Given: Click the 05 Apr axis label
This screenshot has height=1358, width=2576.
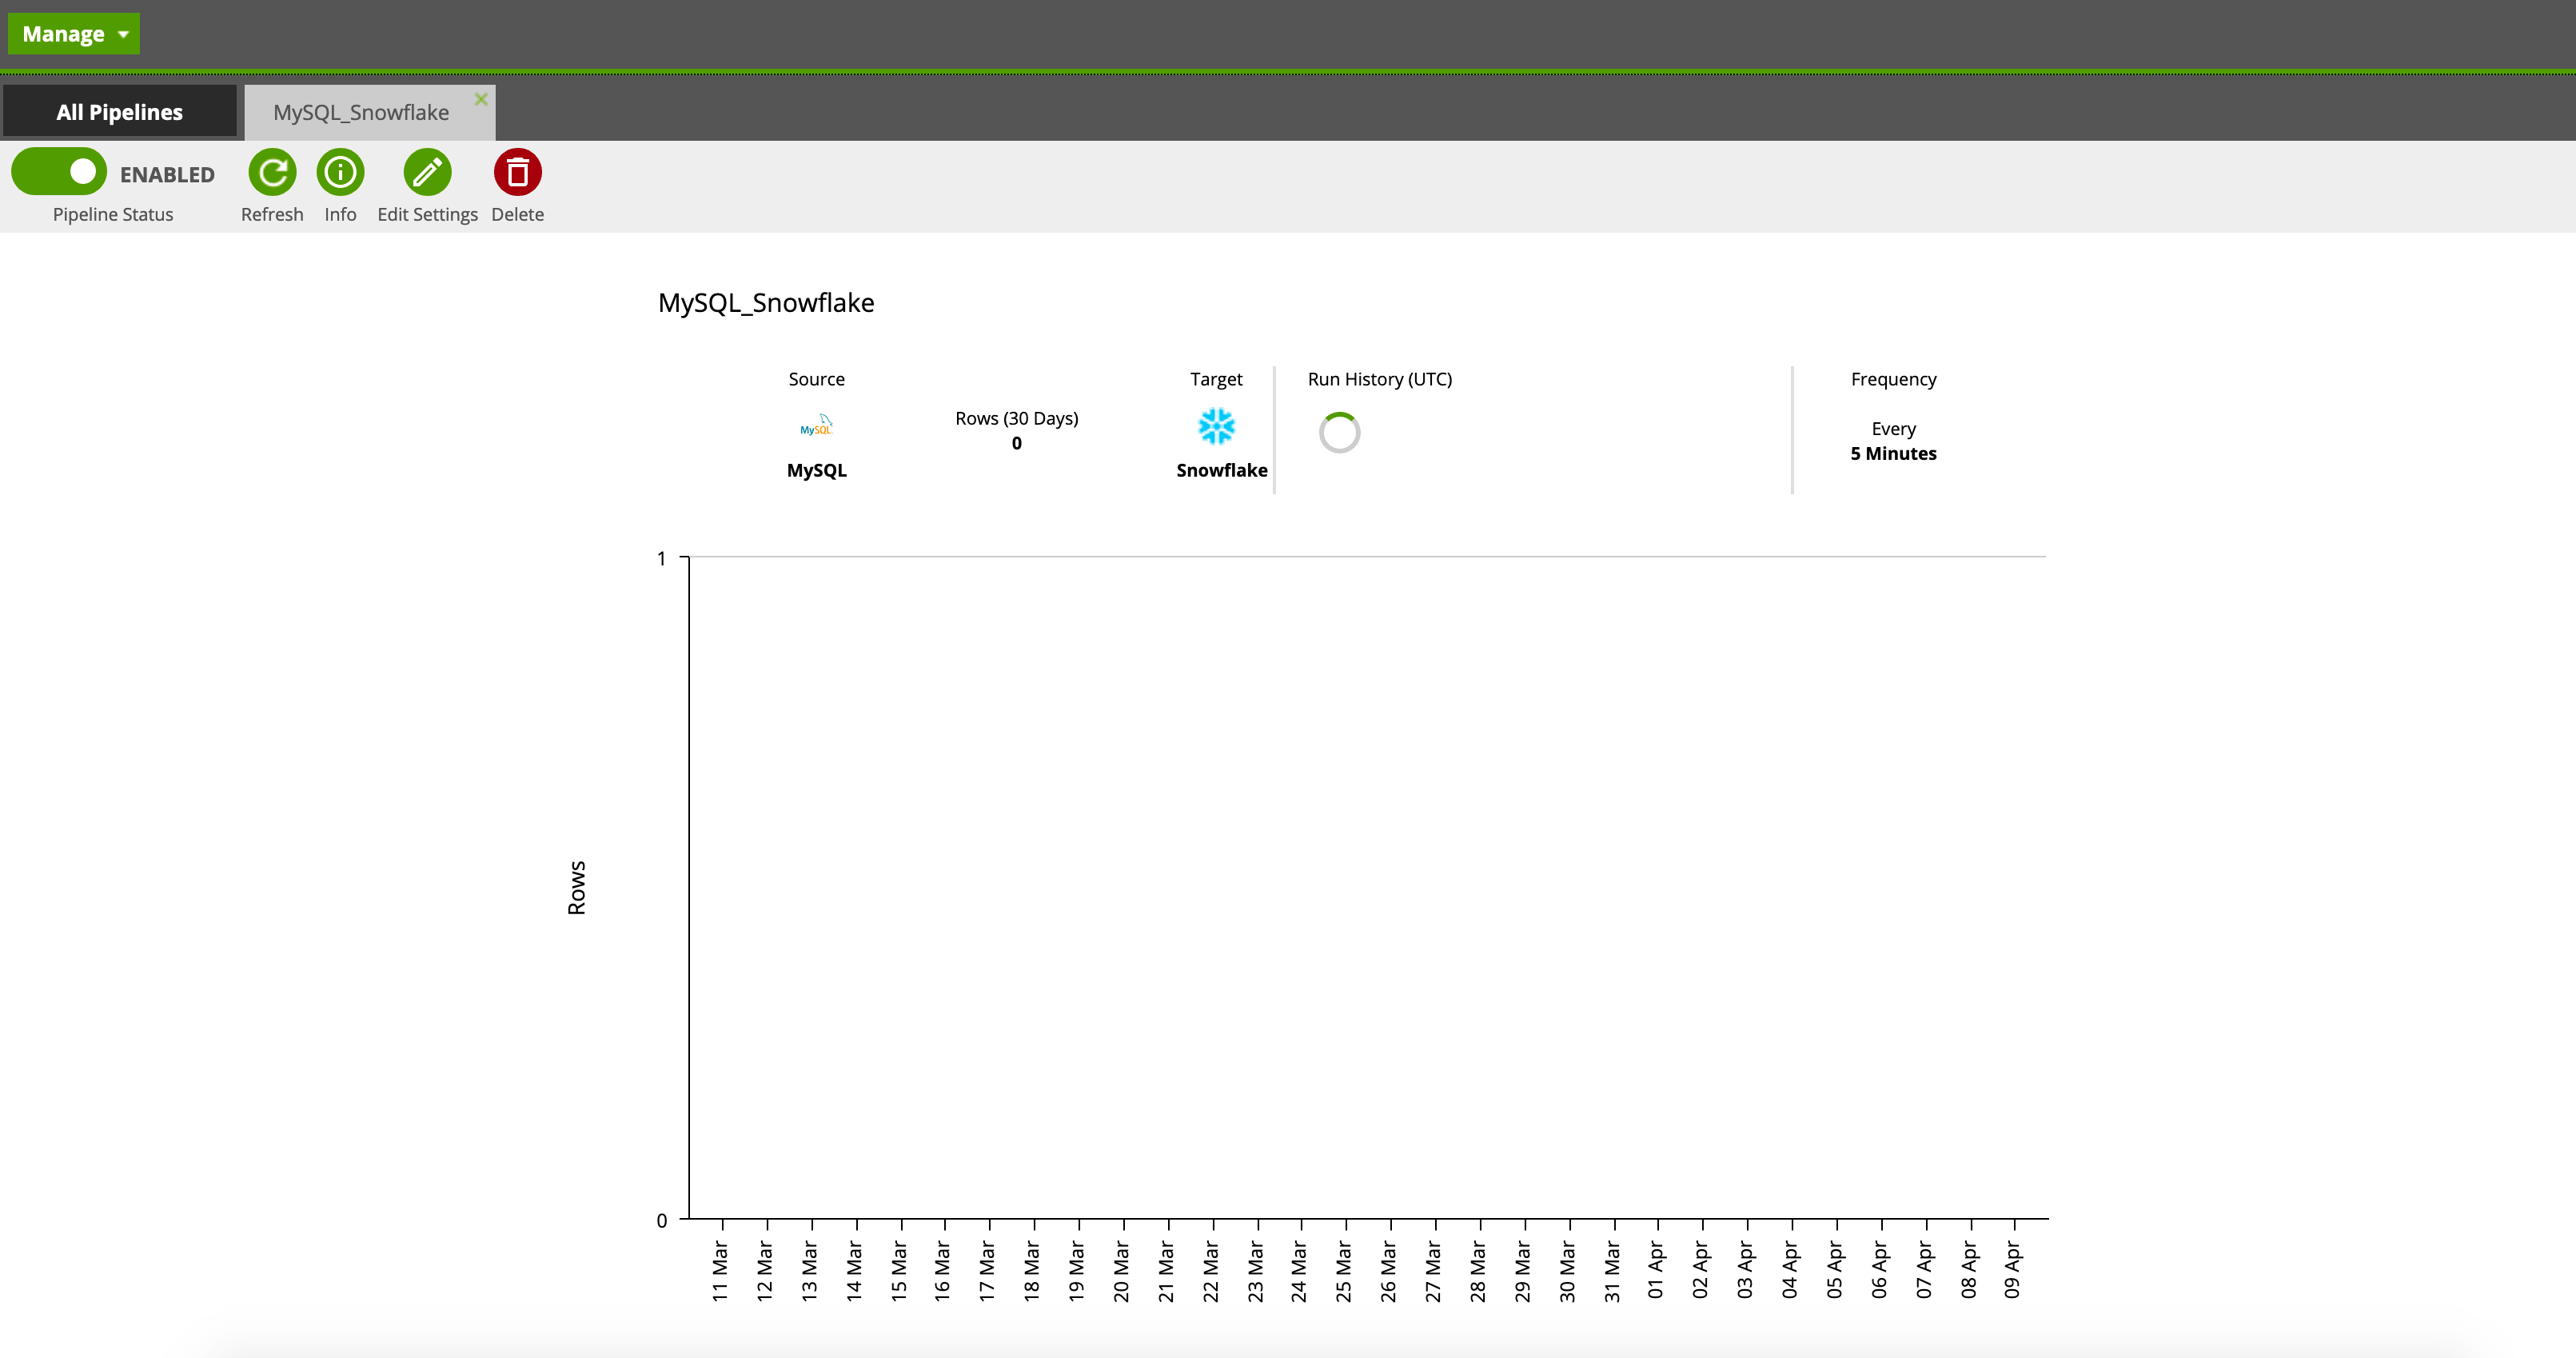Looking at the screenshot, I should [1835, 1270].
